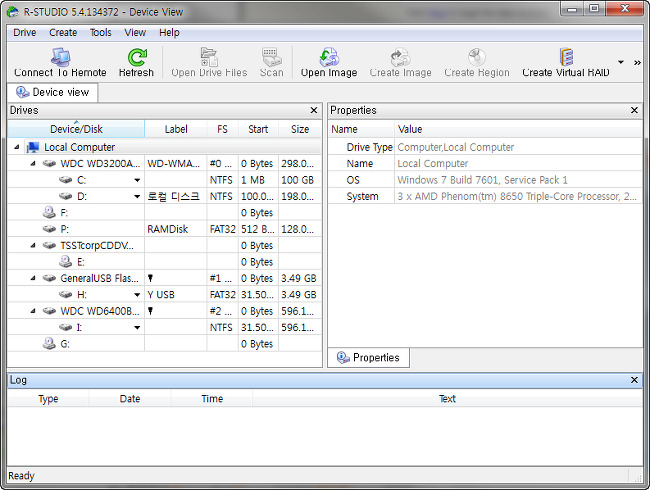This screenshot has width=650, height=490.
Task: Open the View menu
Action: tap(135, 32)
